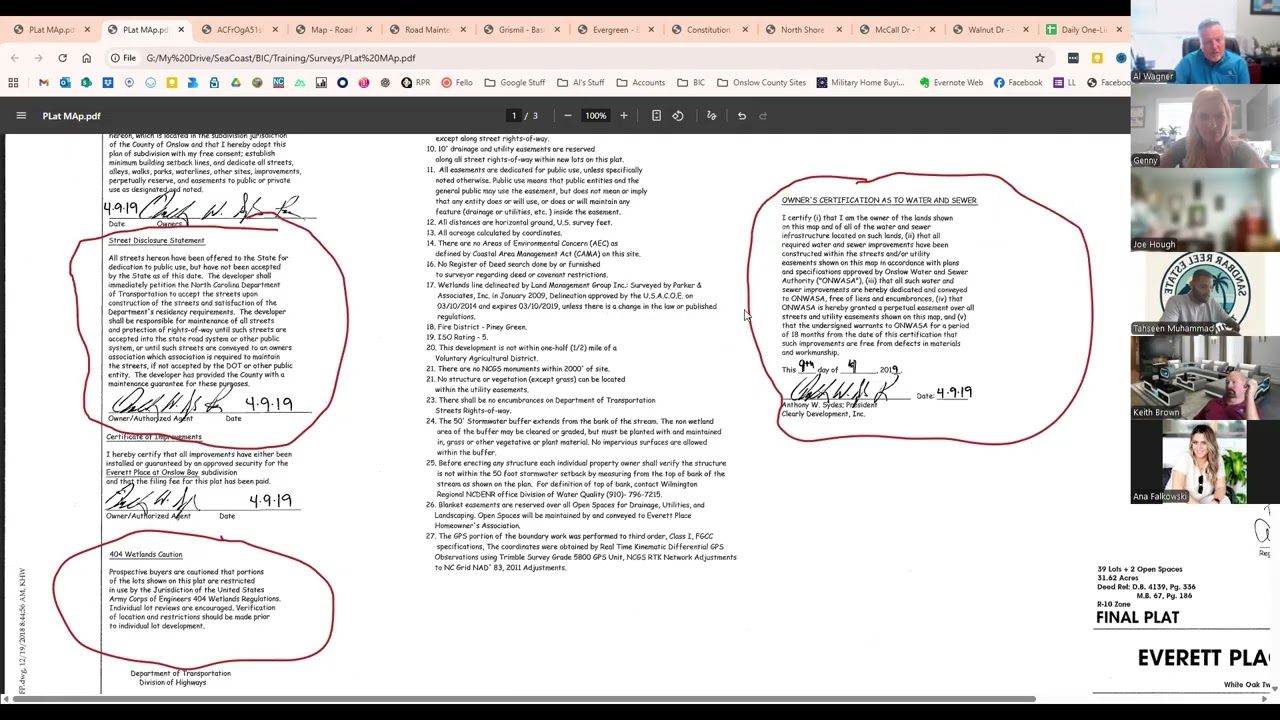Select Genny's video thumbnail
This screenshot has height=720, width=1280.
(x=1205, y=126)
